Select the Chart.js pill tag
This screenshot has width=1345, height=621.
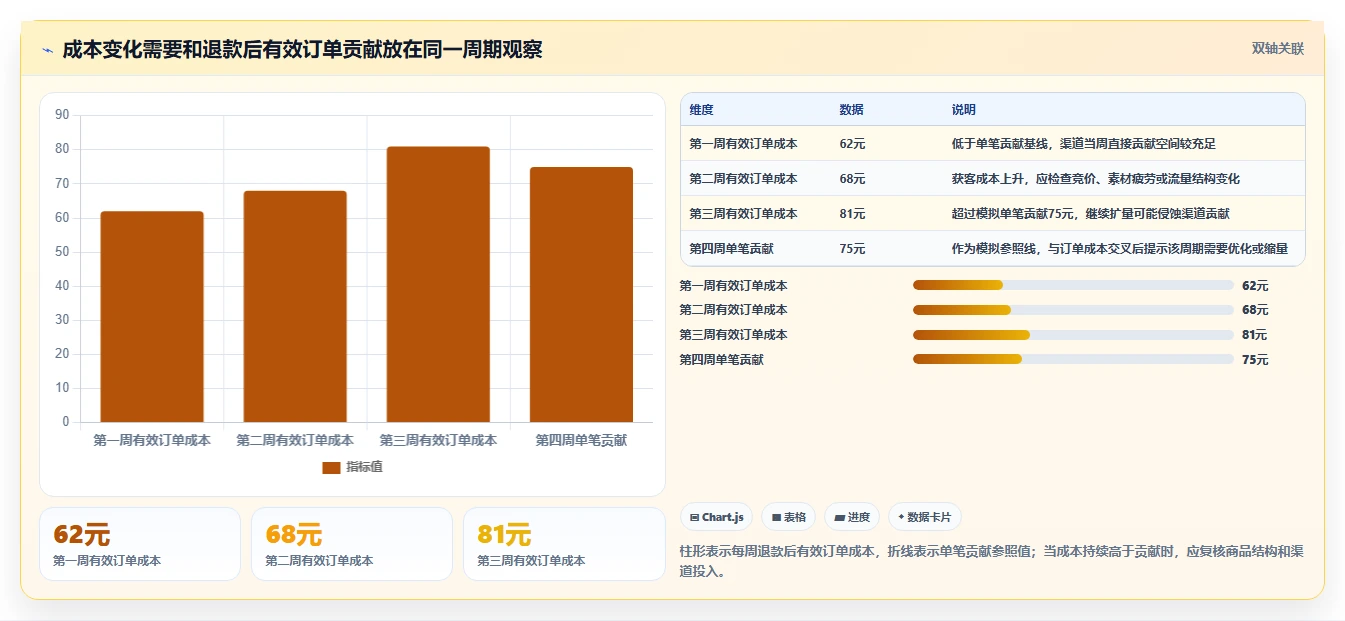(716, 517)
